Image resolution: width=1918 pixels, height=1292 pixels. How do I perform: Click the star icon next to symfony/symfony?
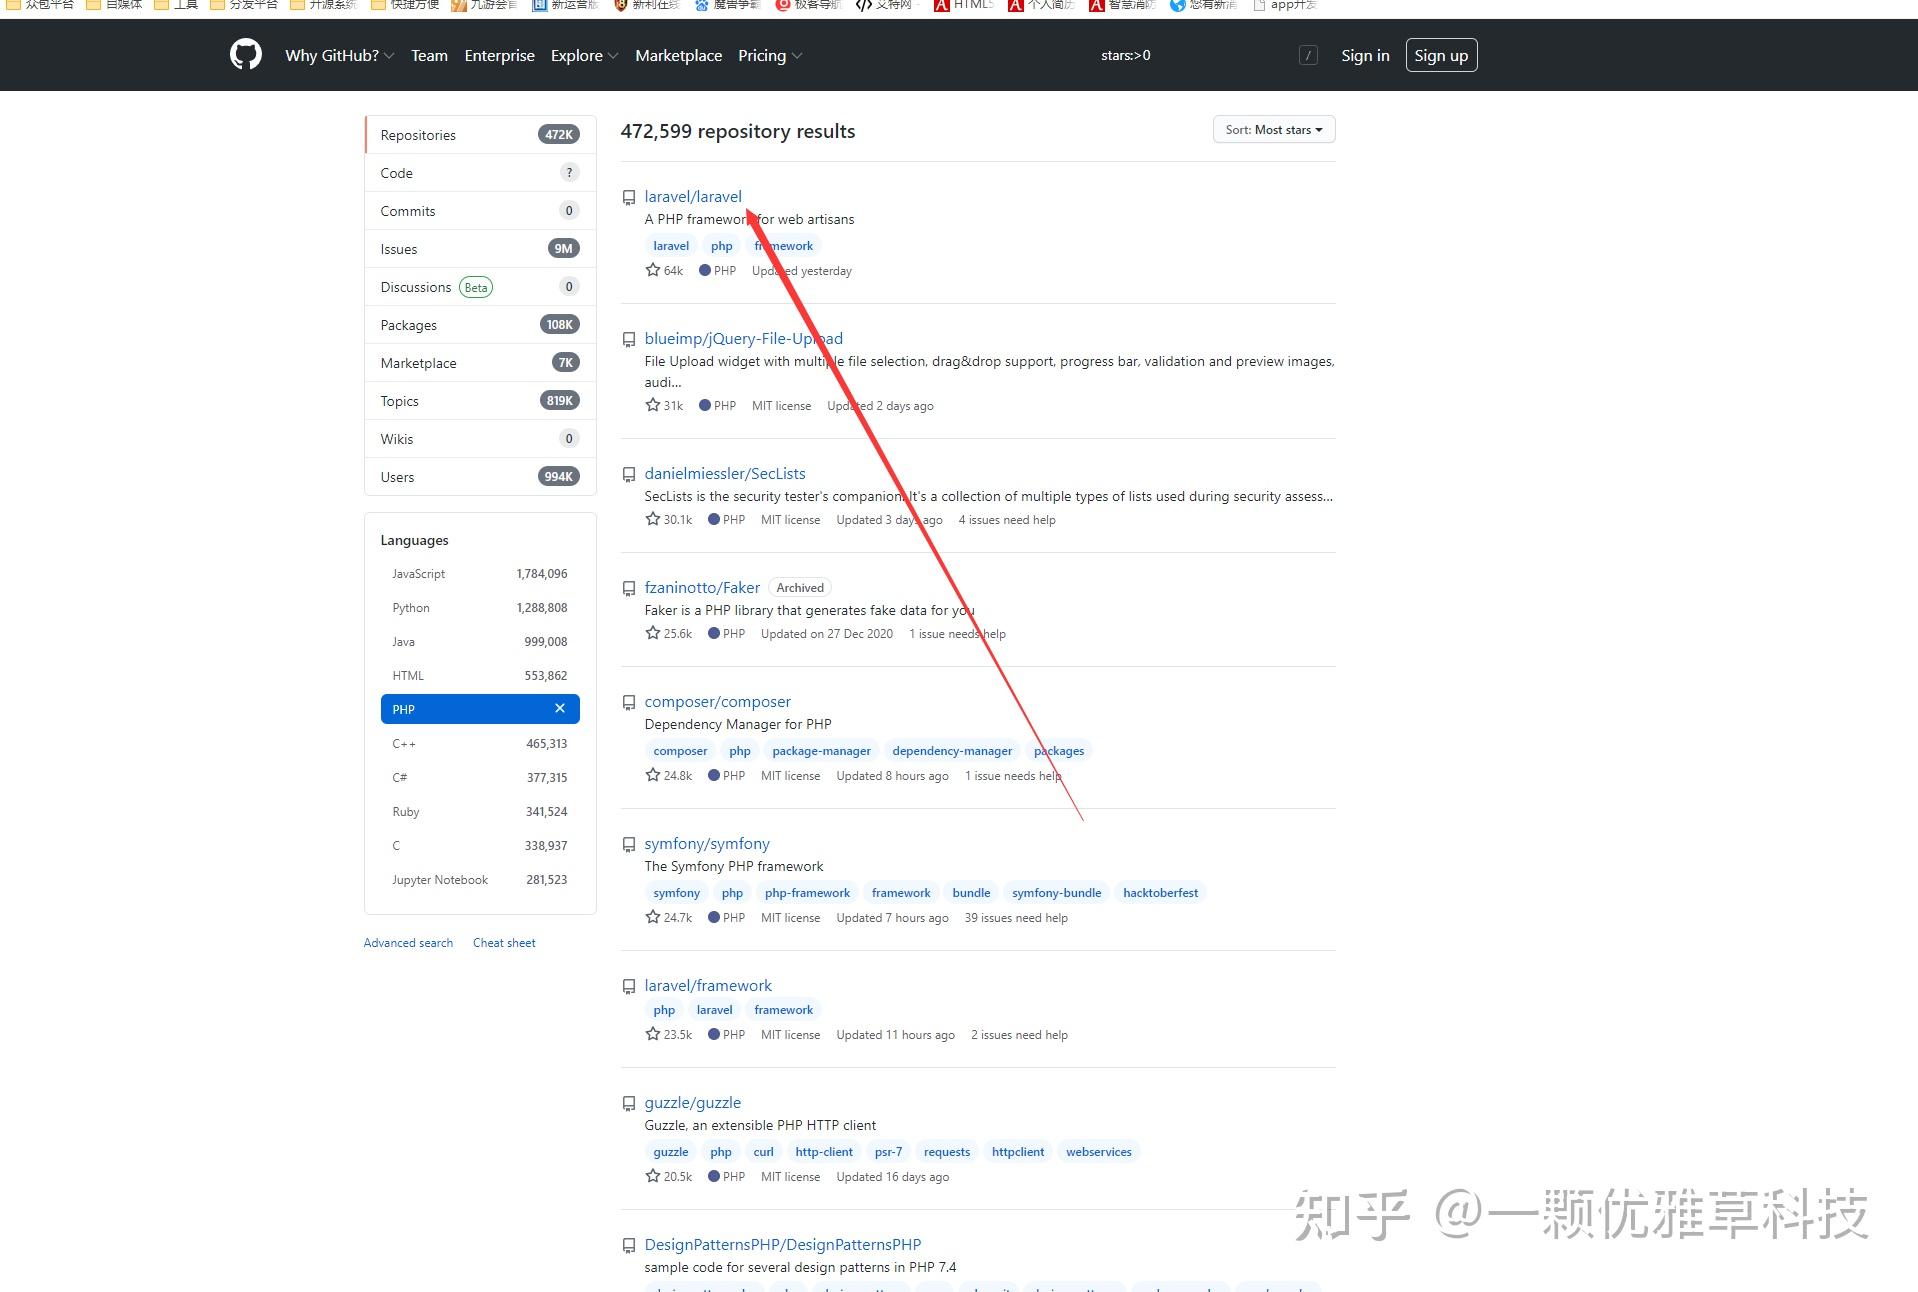(652, 917)
